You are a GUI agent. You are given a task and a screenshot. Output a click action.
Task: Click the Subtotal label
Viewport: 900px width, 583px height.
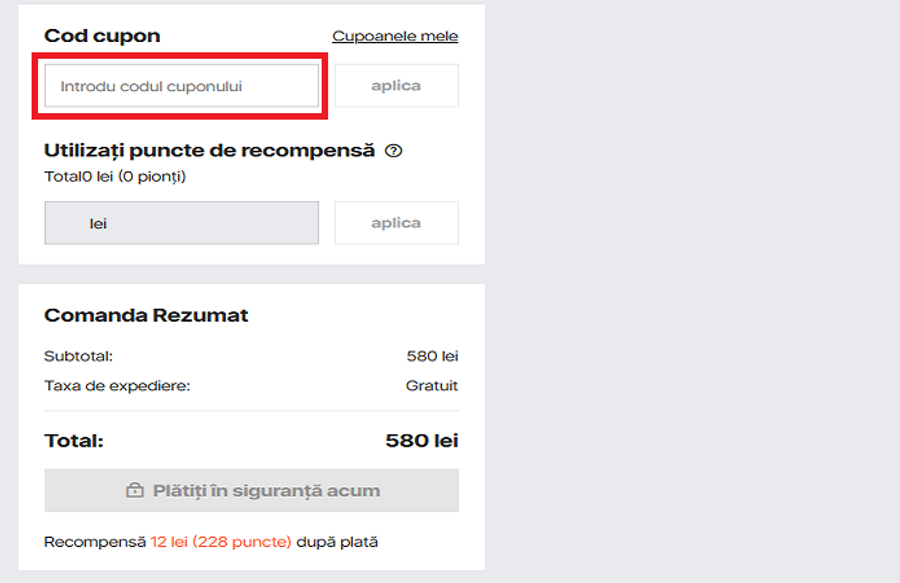coord(78,356)
